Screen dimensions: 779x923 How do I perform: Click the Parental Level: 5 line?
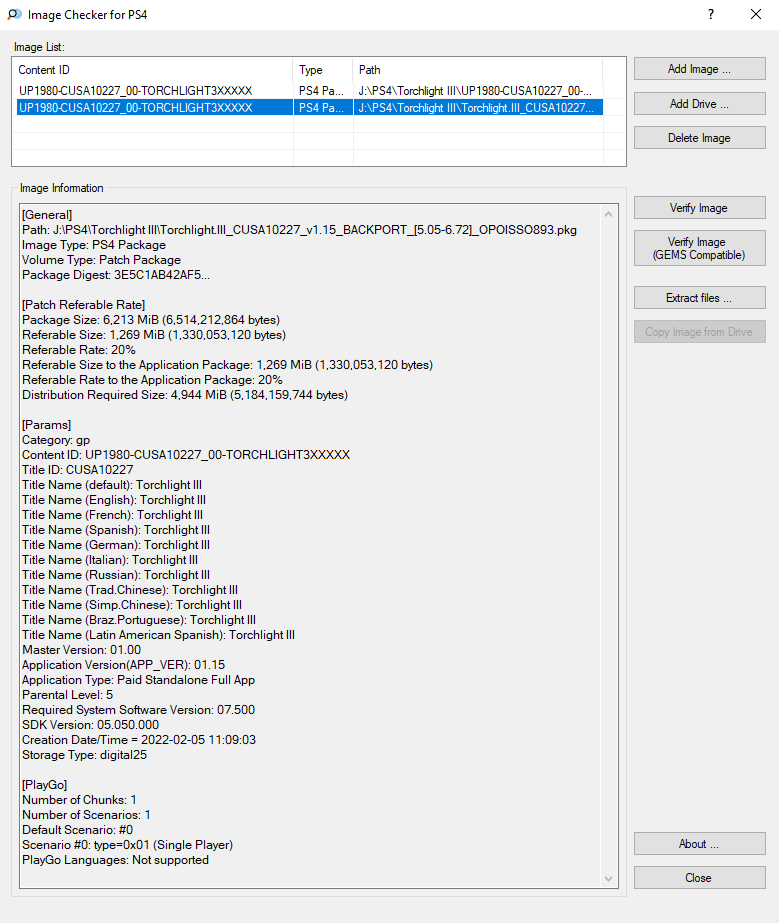pos(67,695)
